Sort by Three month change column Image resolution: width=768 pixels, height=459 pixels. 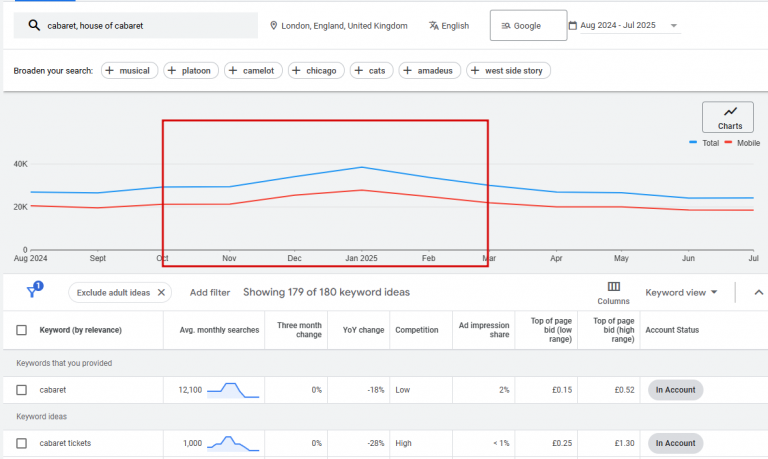pyautogui.click(x=299, y=330)
